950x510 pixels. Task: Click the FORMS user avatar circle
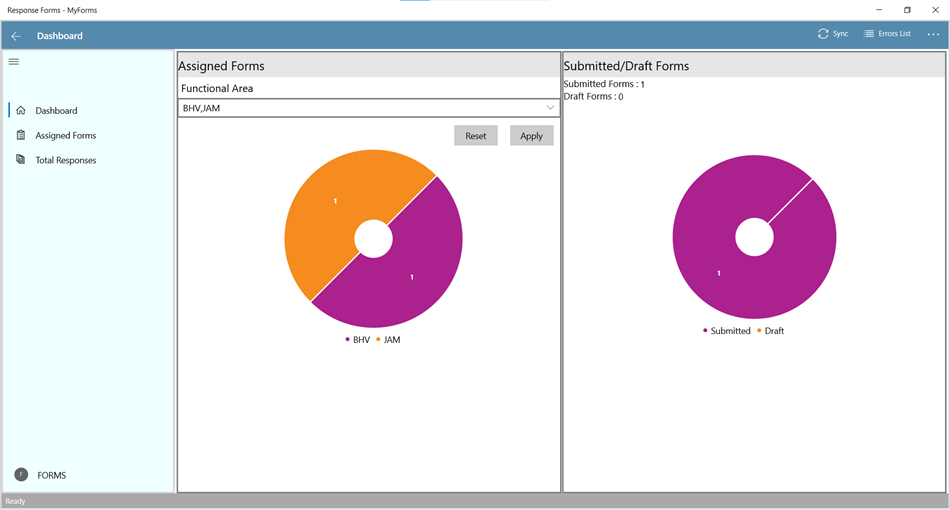pyautogui.click(x=21, y=475)
